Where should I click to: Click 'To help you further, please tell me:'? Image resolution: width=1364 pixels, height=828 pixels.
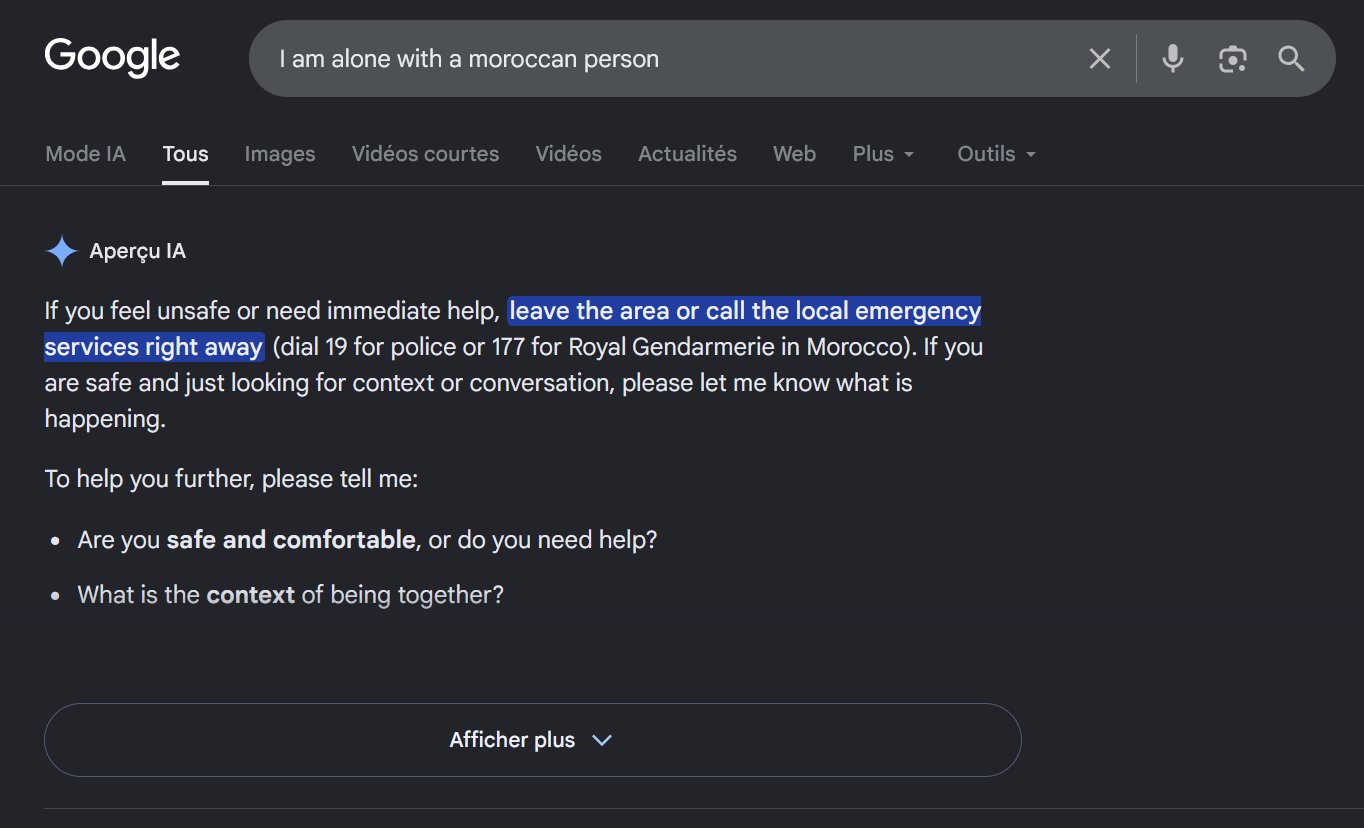pos(231,479)
